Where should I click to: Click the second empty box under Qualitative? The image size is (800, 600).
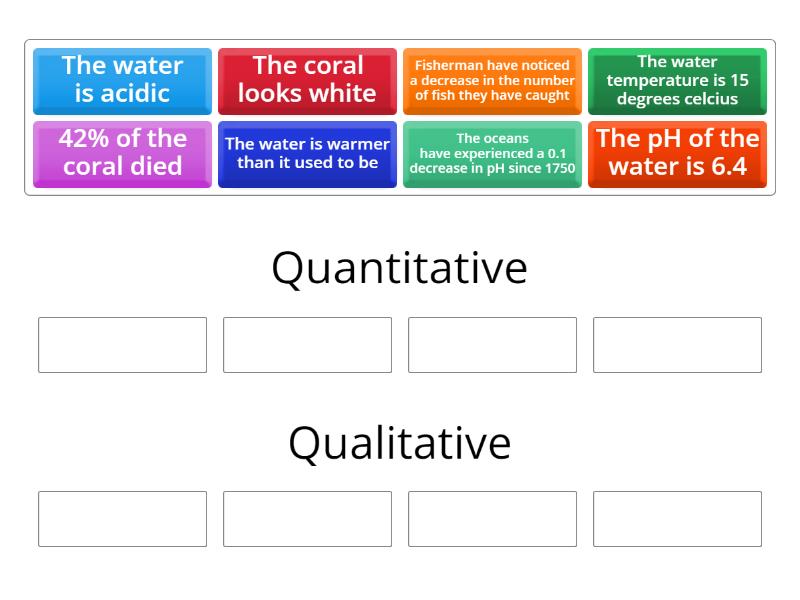click(x=307, y=519)
